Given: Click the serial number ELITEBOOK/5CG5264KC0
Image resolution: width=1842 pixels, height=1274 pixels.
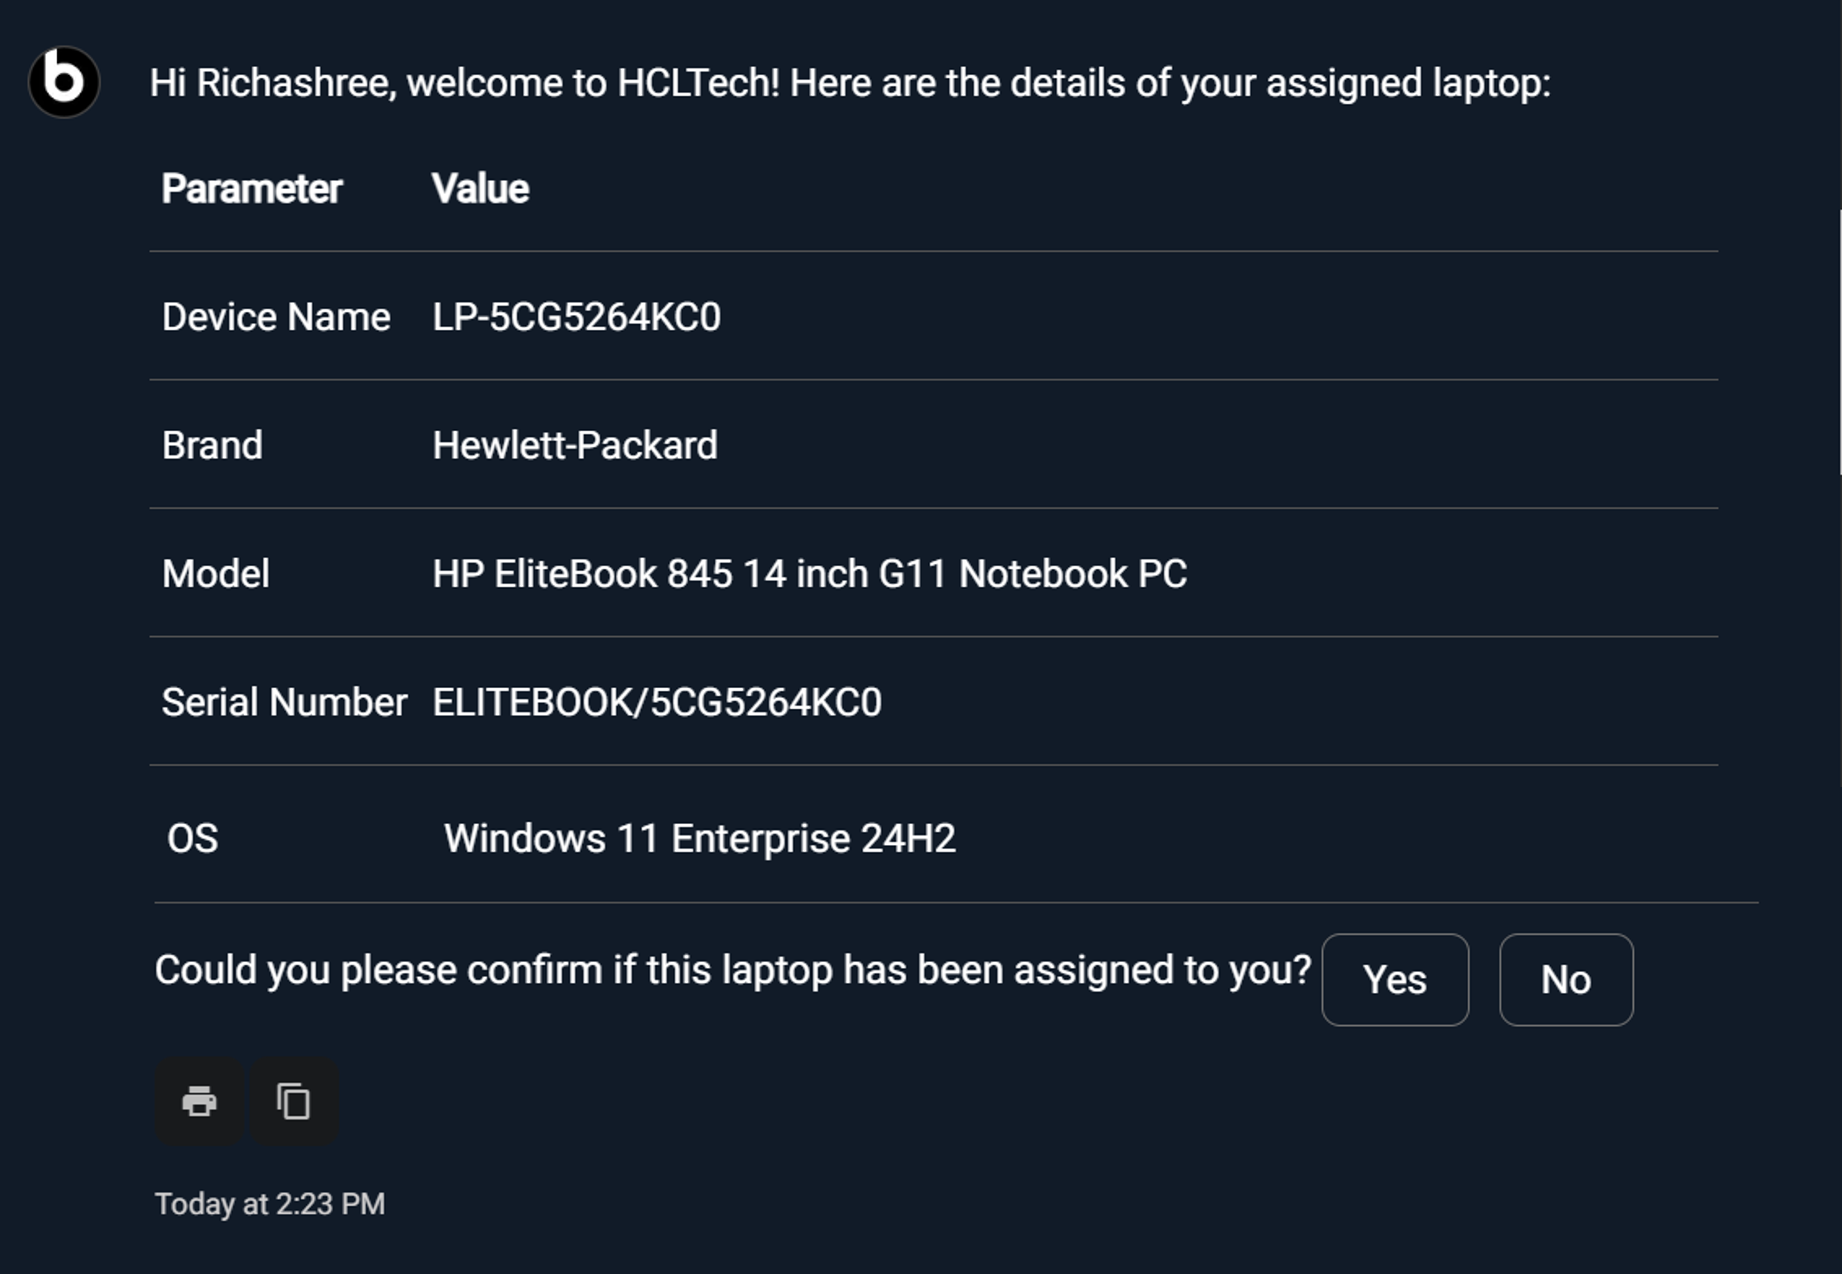Looking at the screenshot, I should [x=656, y=702].
